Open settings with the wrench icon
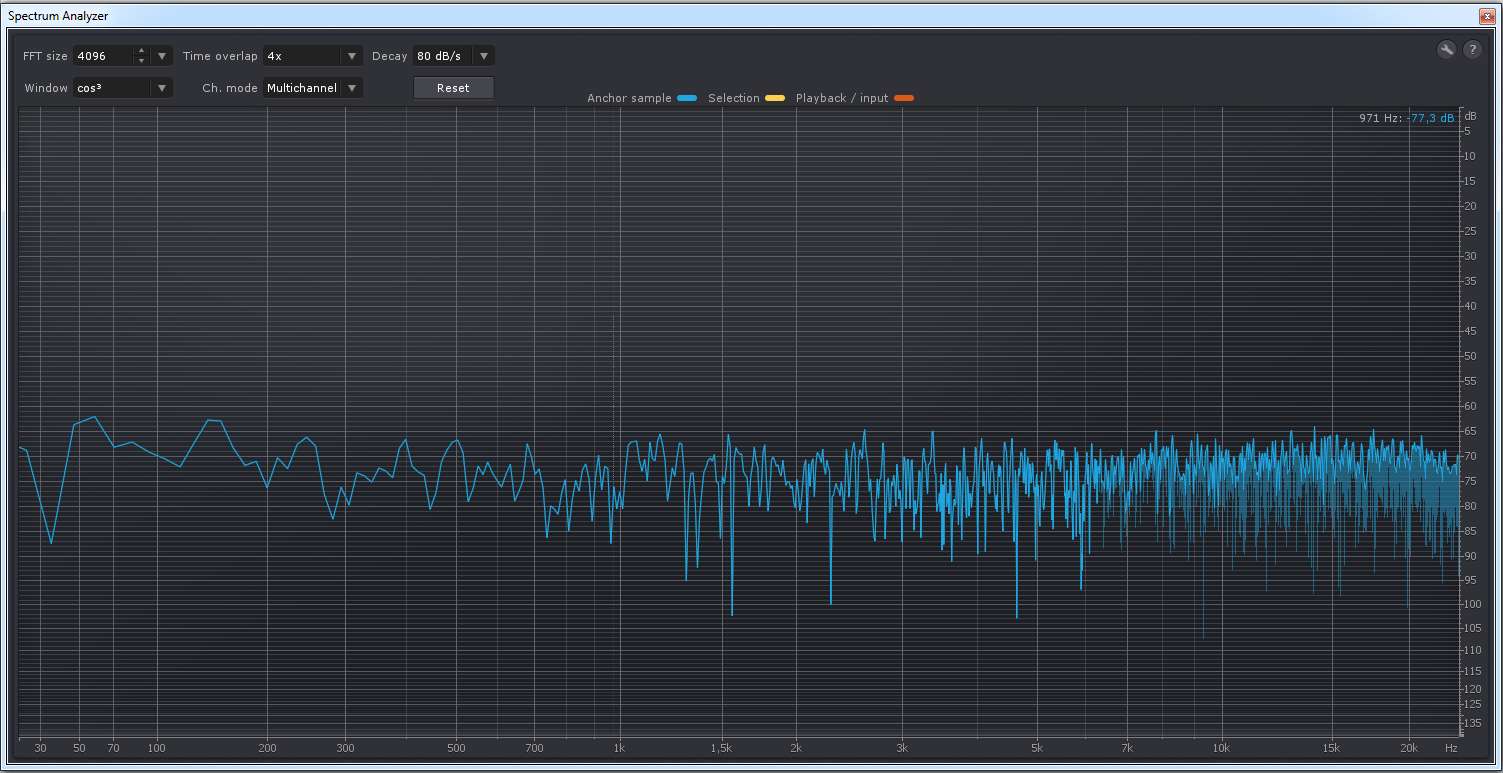The width and height of the screenshot is (1503, 773). [1446, 50]
